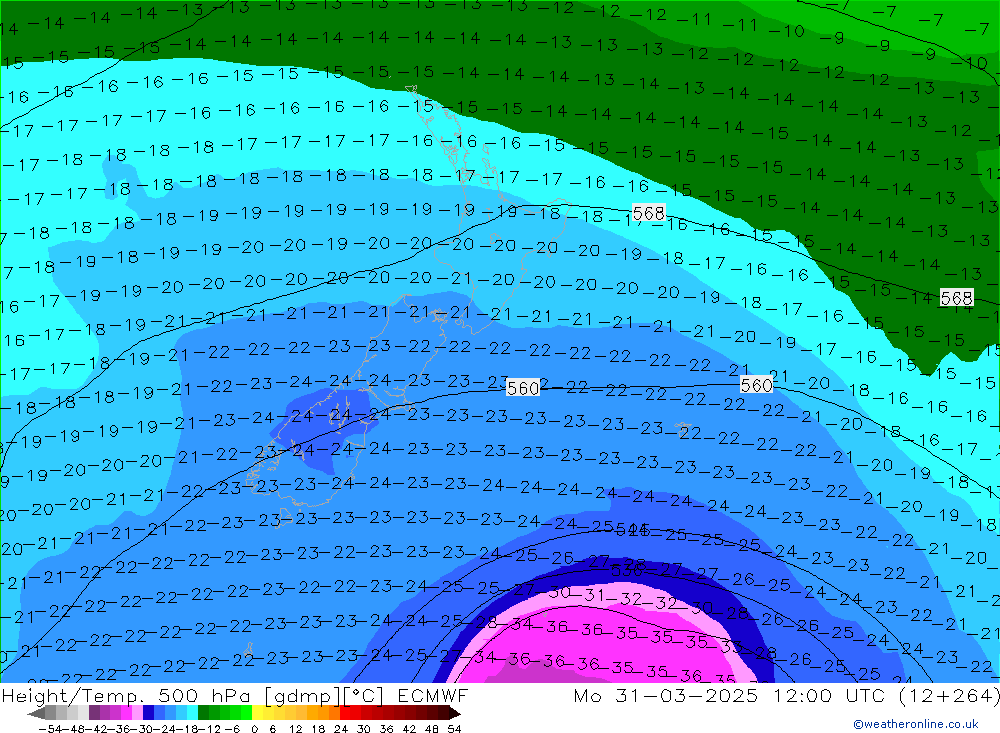Click the weatheronline.co.uk copyright link
This screenshot has width=1000, height=733.
[x=915, y=724]
